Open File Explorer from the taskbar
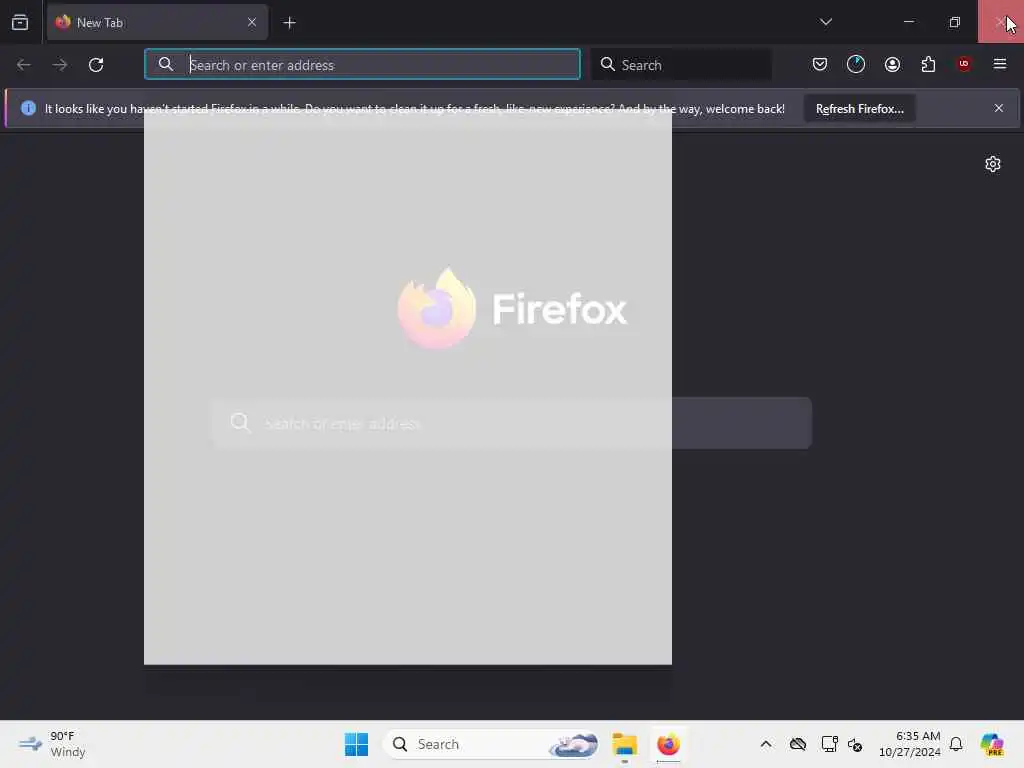Image resolution: width=1024 pixels, height=768 pixels. pyautogui.click(x=624, y=744)
